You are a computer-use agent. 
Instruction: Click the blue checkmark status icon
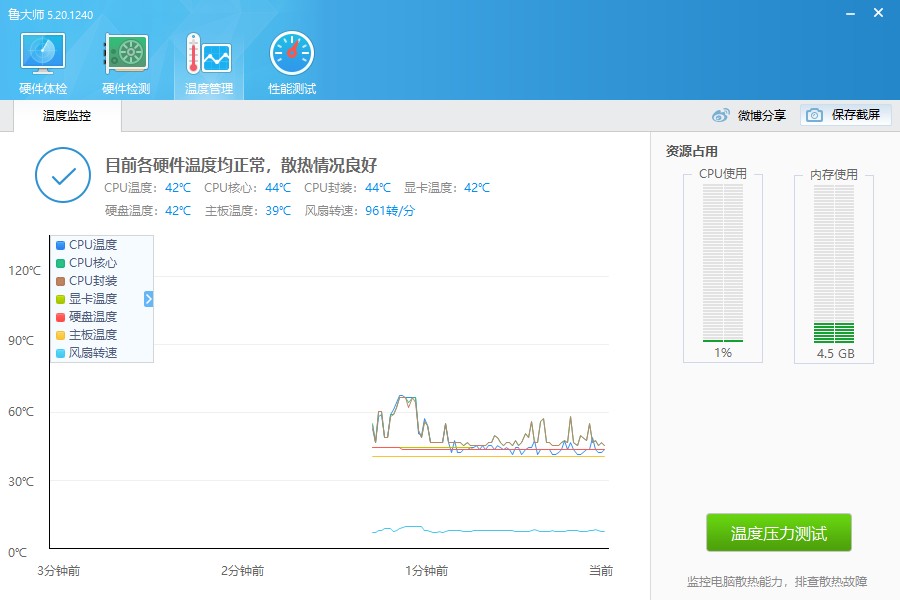(62, 175)
